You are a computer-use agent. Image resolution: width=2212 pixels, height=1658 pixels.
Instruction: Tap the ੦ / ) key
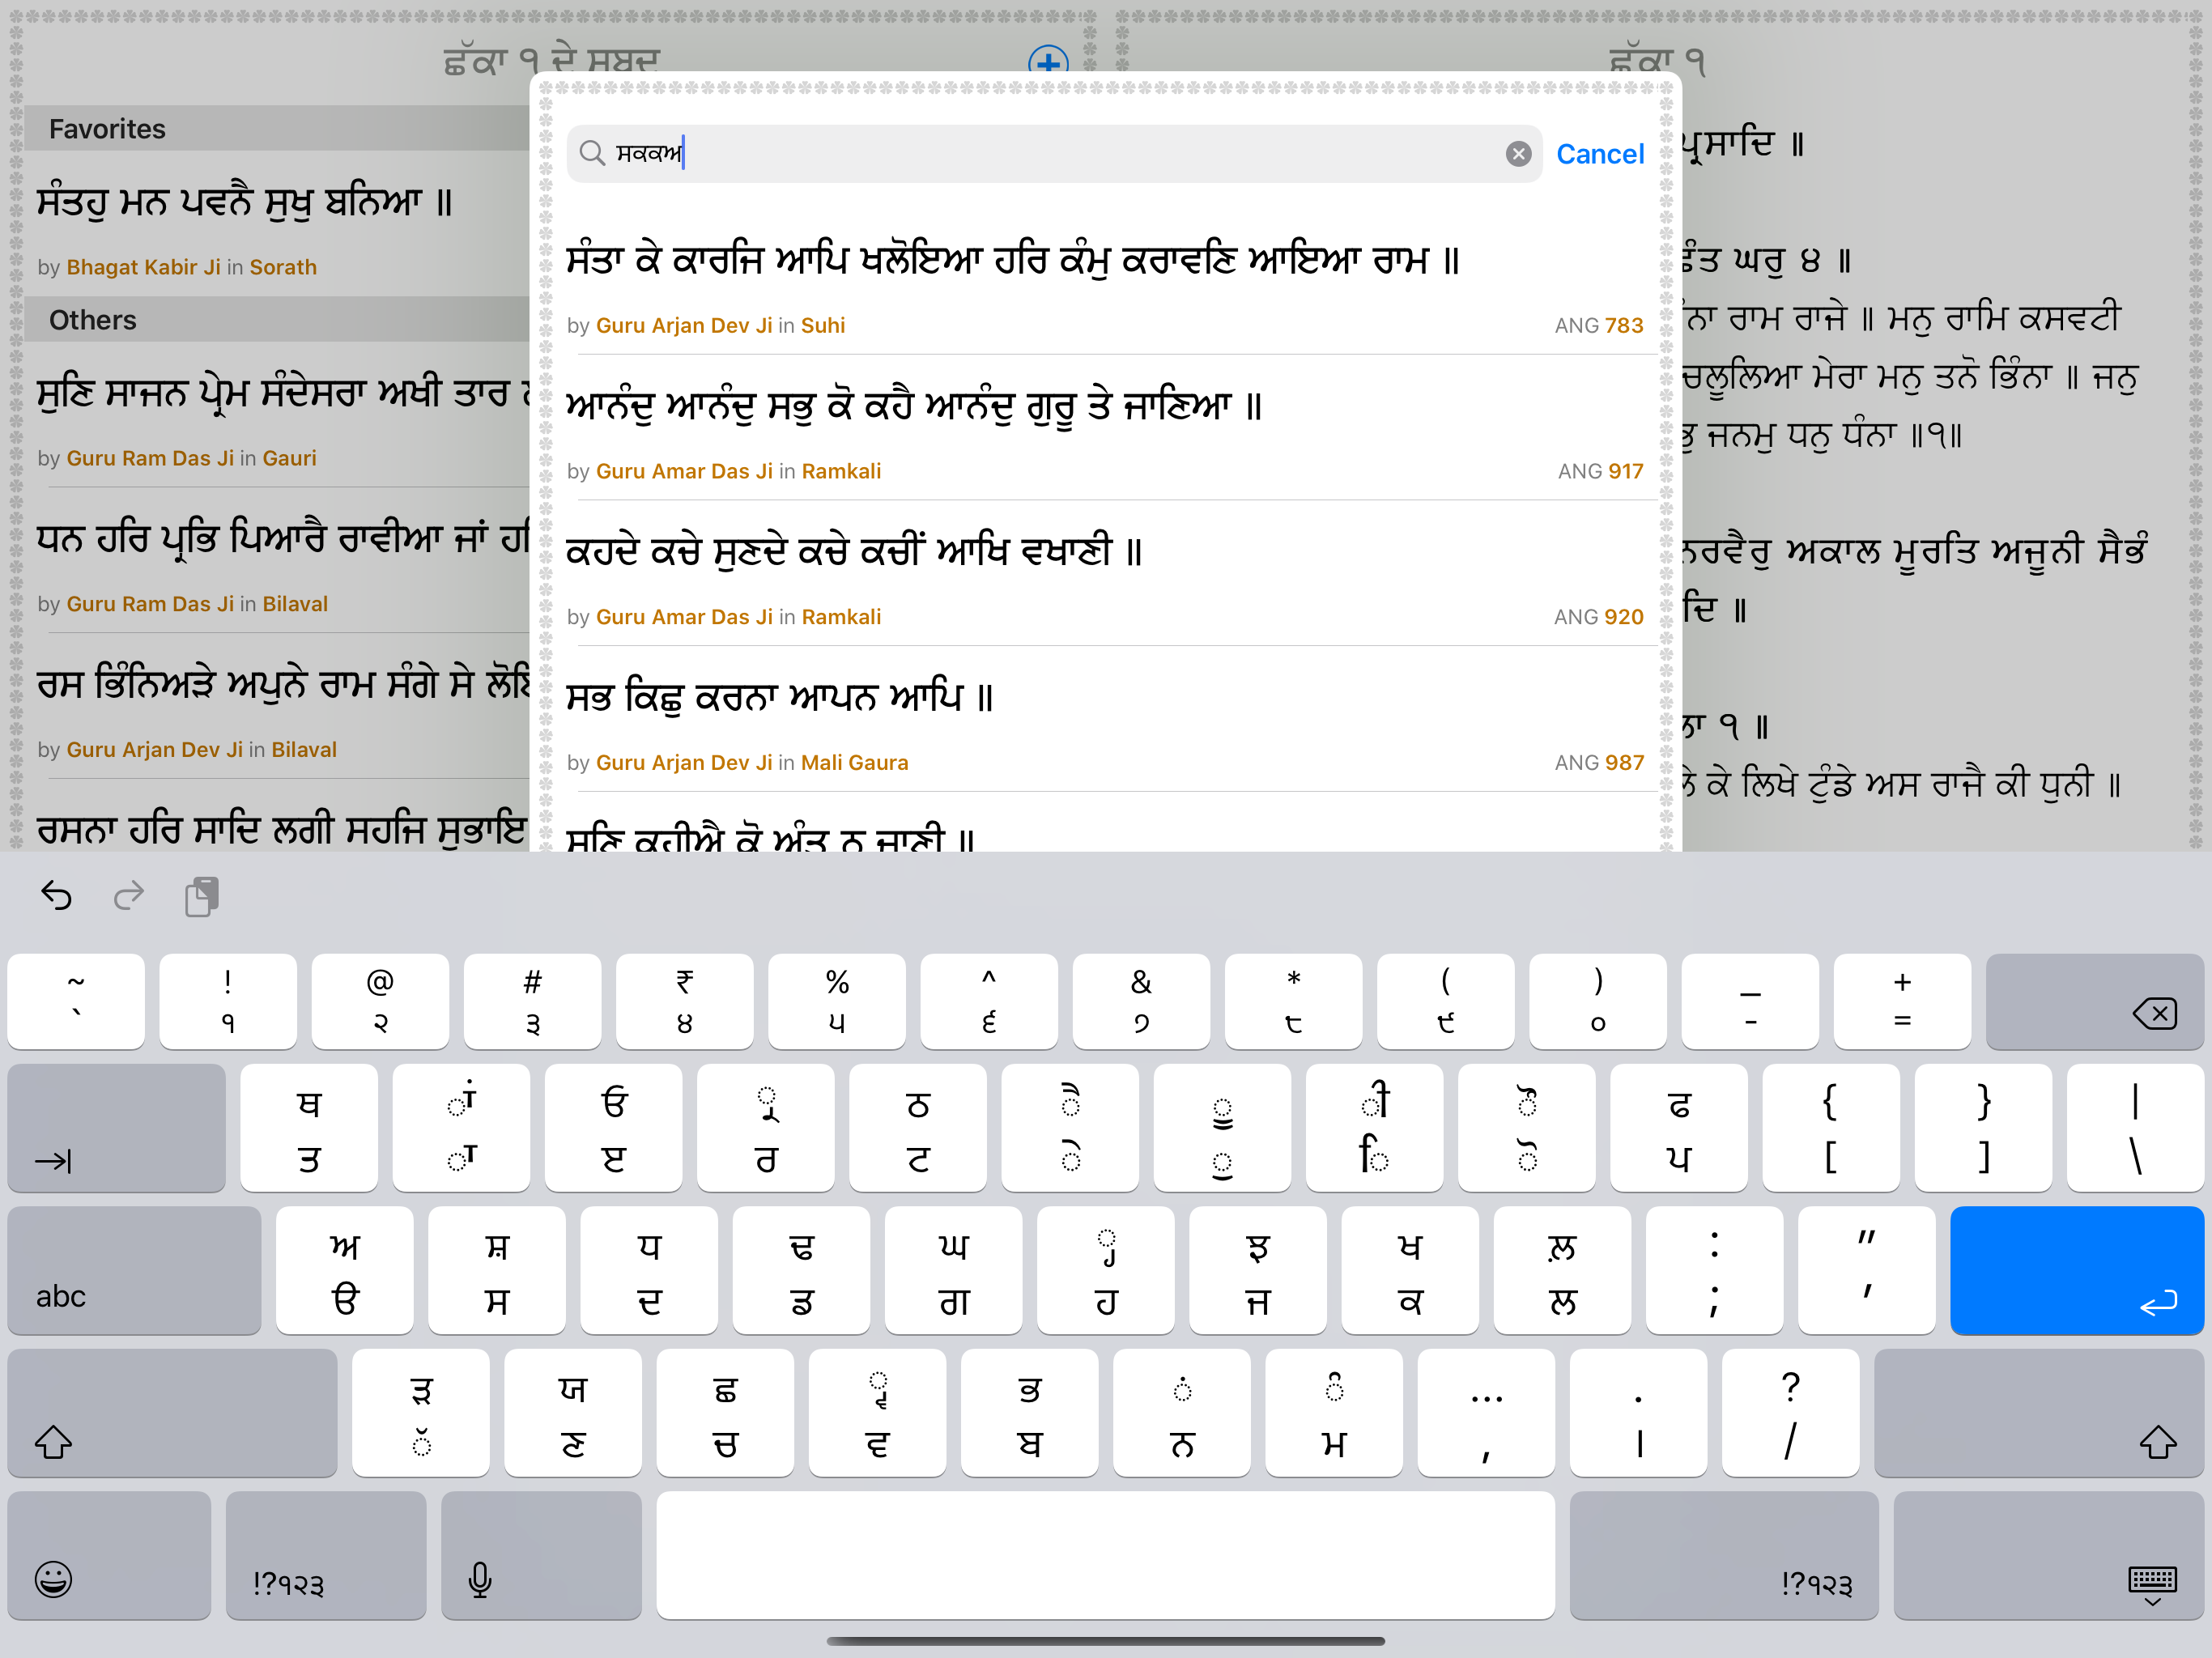(x=1598, y=1001)
